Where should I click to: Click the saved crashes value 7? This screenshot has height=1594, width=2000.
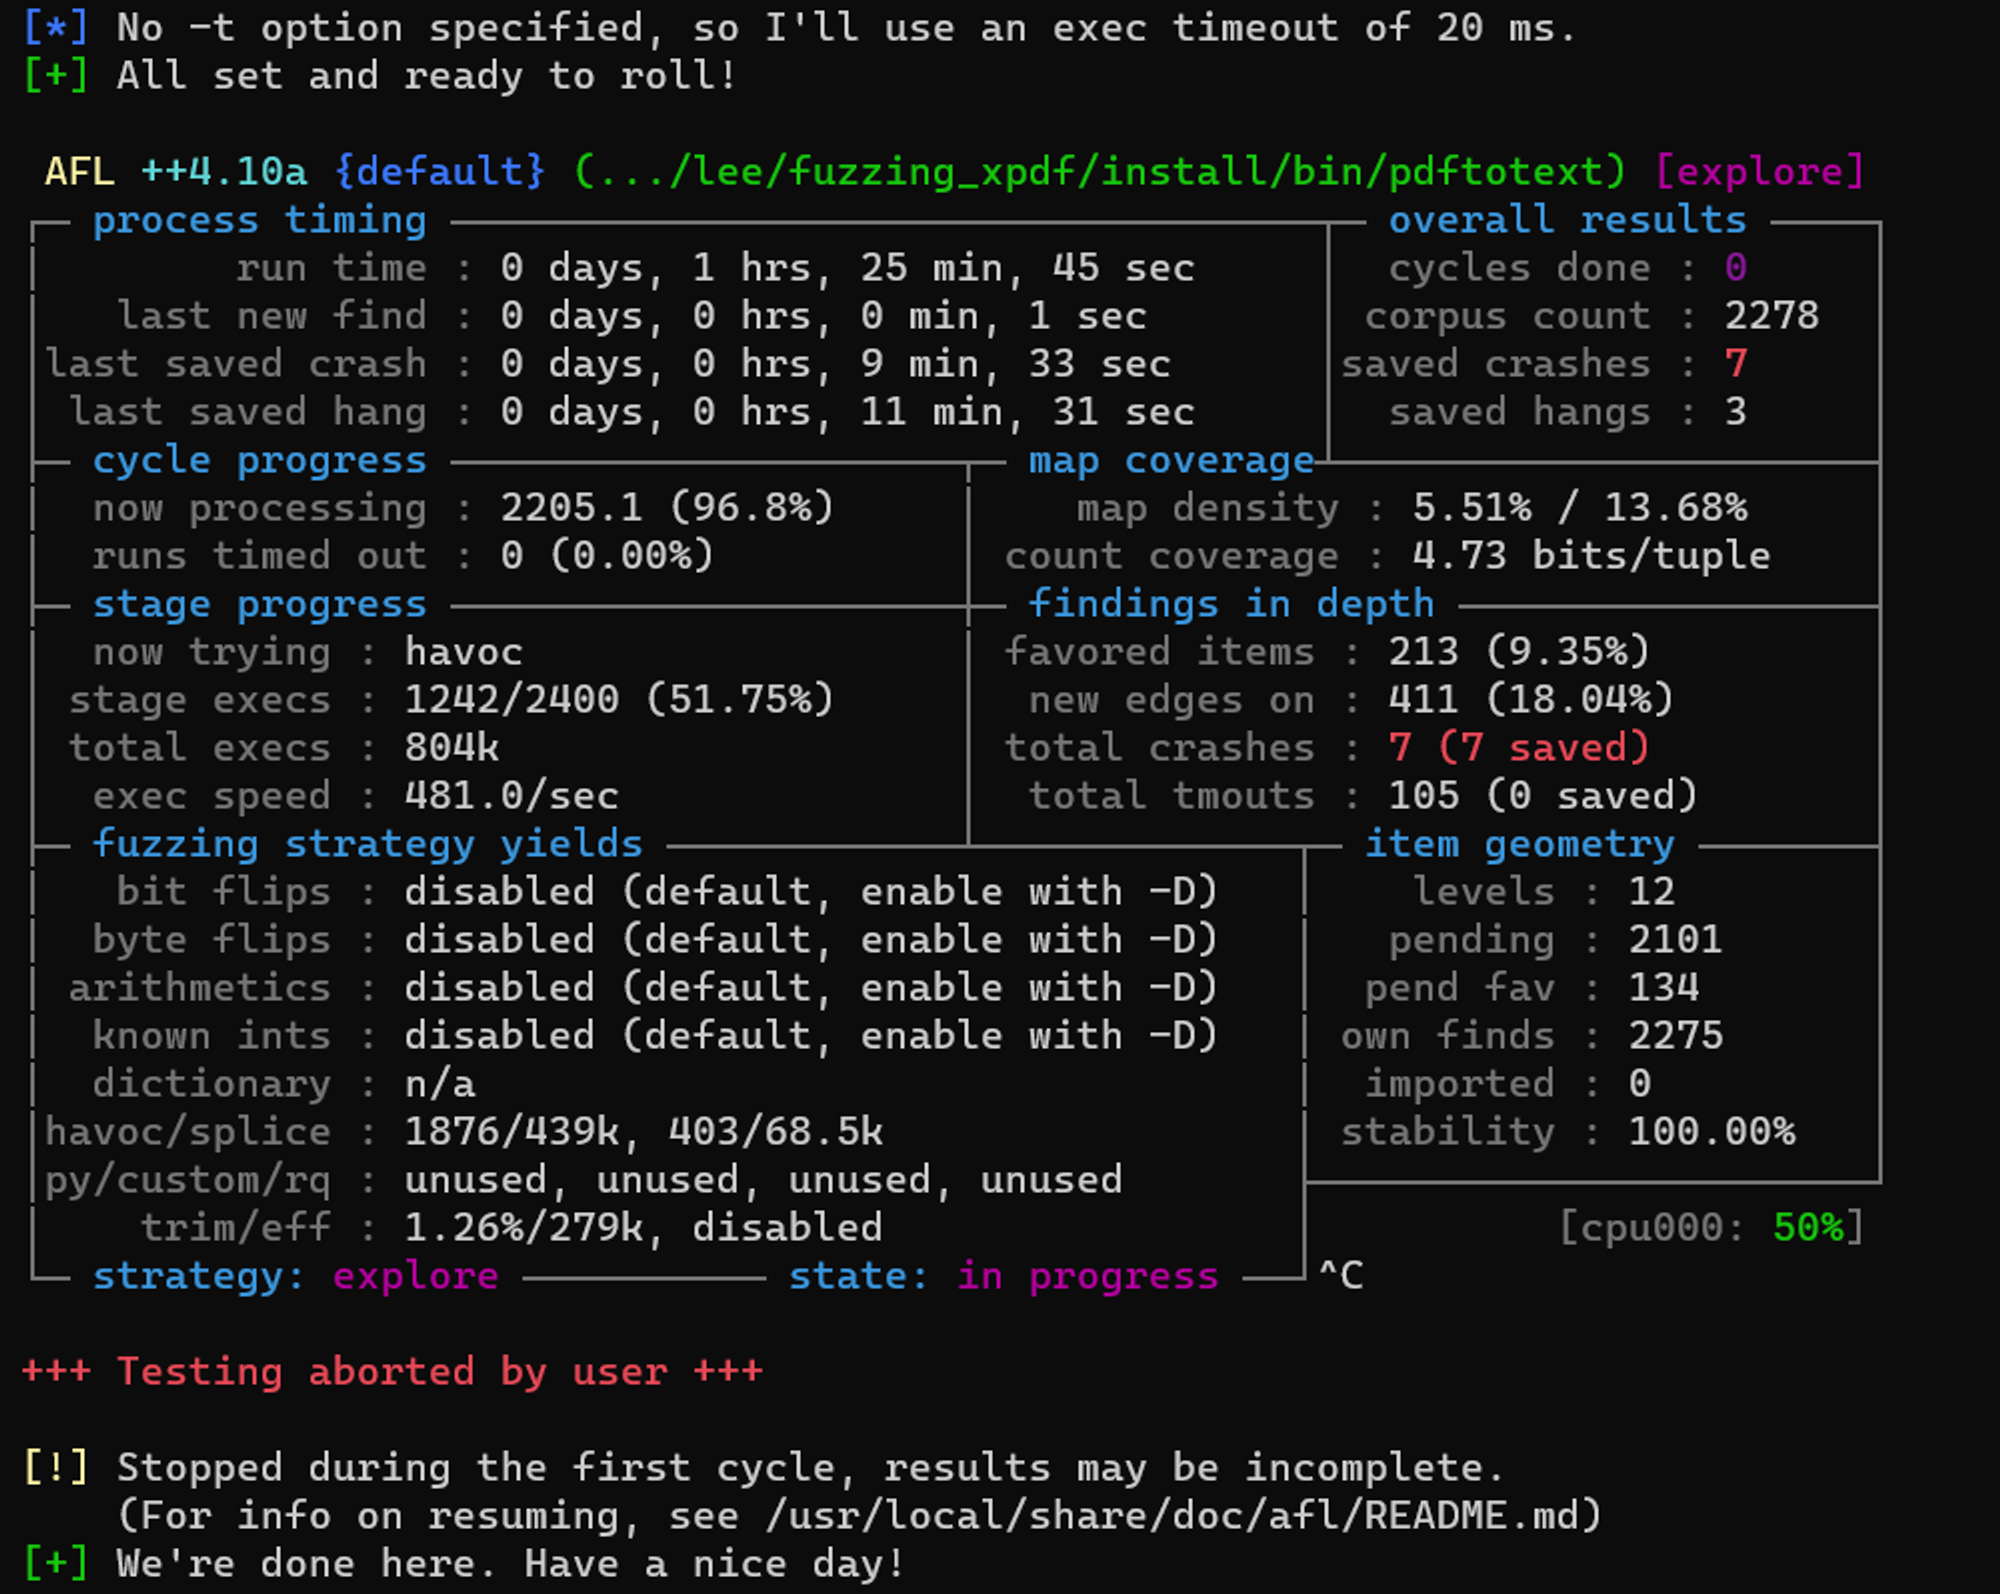(x=1736, y=364)
